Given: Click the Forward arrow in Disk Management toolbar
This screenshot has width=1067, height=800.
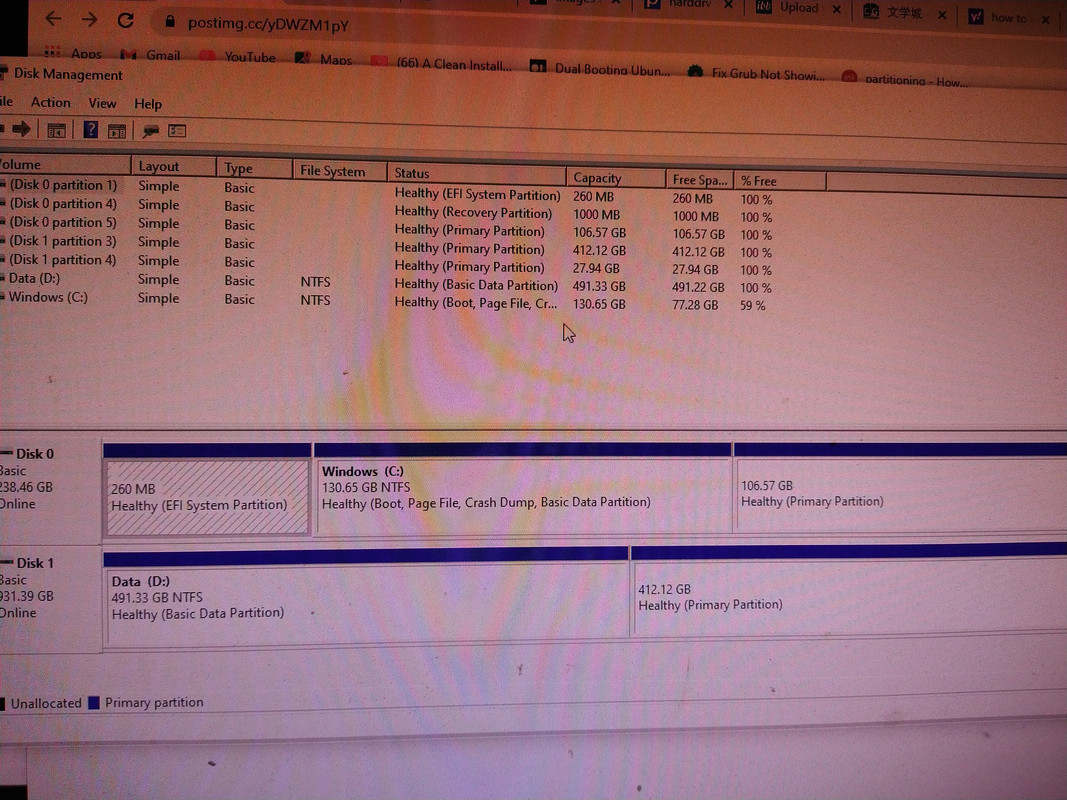Looking at the screenshot, I should pyautogui.click(x=21, y=129).
